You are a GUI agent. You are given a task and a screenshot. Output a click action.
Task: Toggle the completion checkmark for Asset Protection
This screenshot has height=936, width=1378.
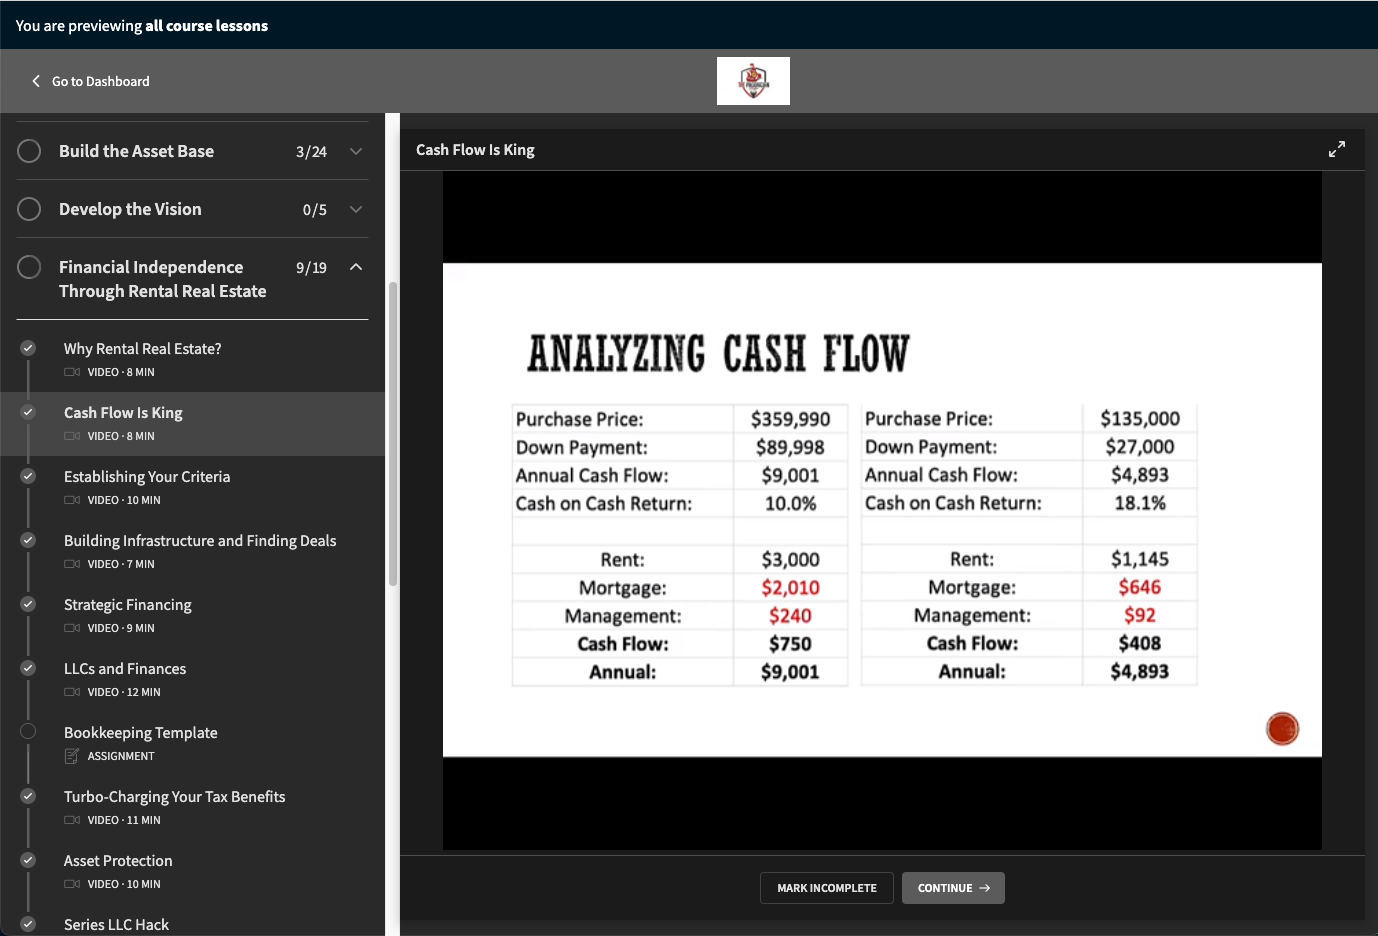pos(28,860)
